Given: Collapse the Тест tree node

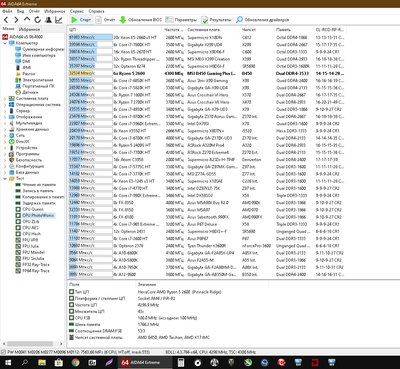Looking at the screenshot, I should click(5, 179).
